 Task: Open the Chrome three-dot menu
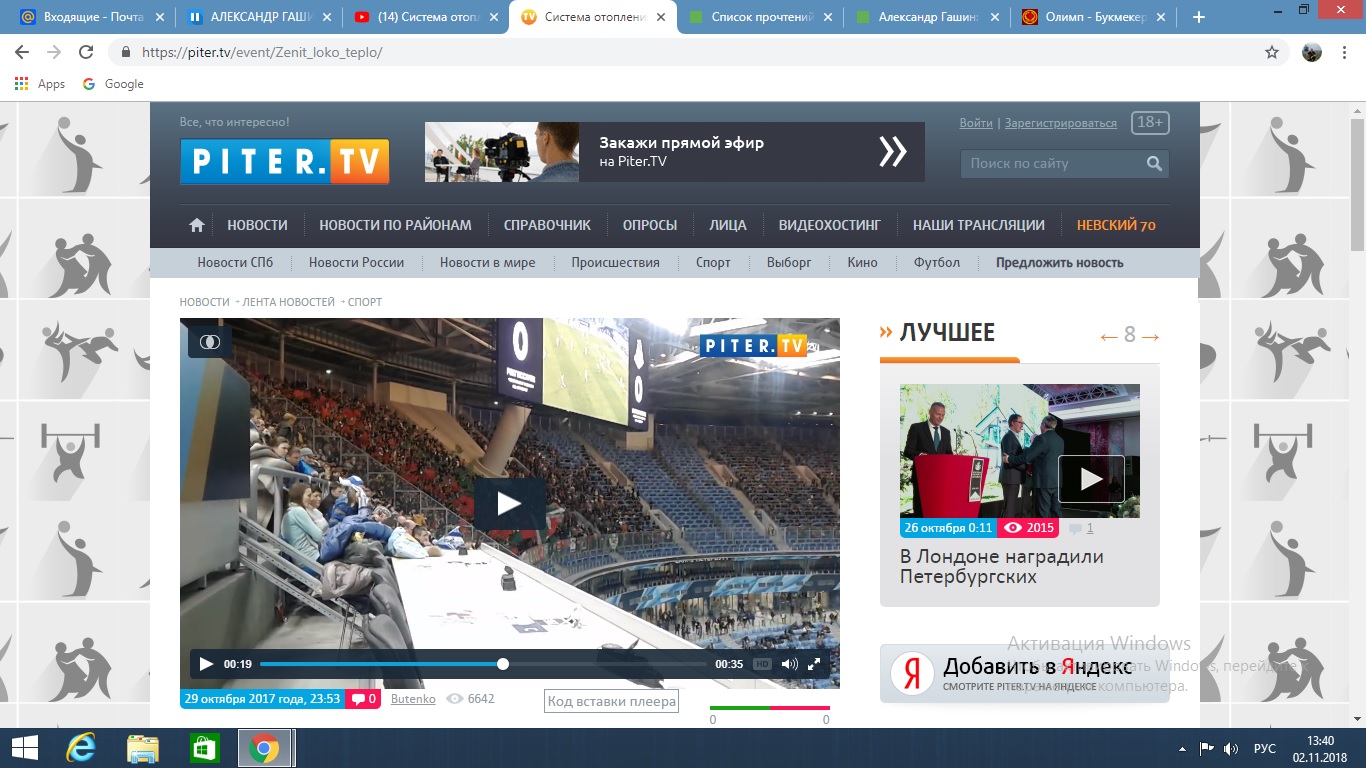1346,52
